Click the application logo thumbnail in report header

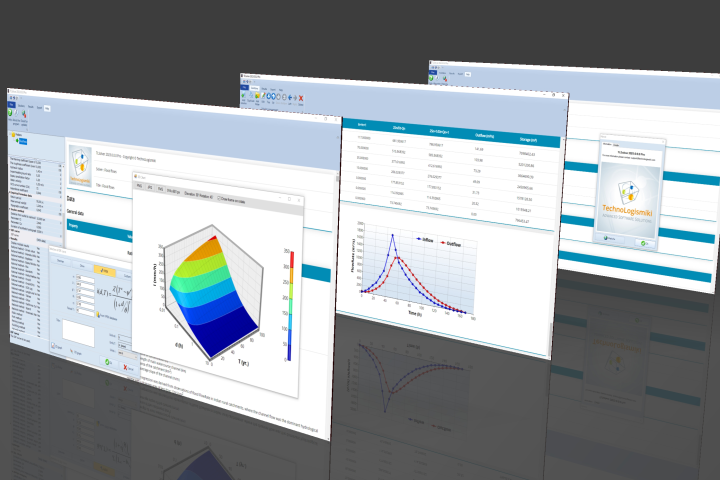[x=79, y=160]
